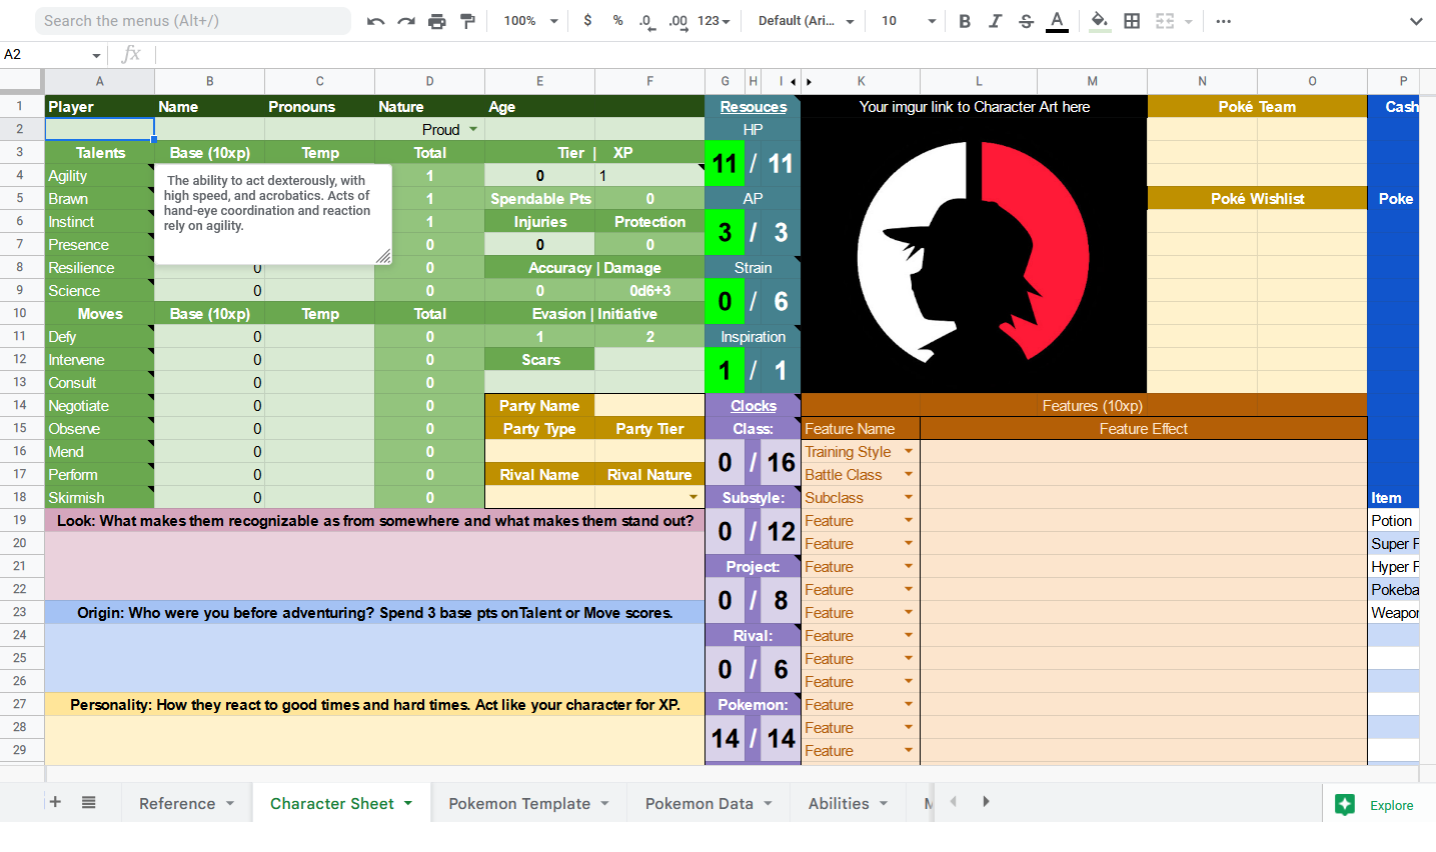Toggle italic formatting

tap(995, 21)
